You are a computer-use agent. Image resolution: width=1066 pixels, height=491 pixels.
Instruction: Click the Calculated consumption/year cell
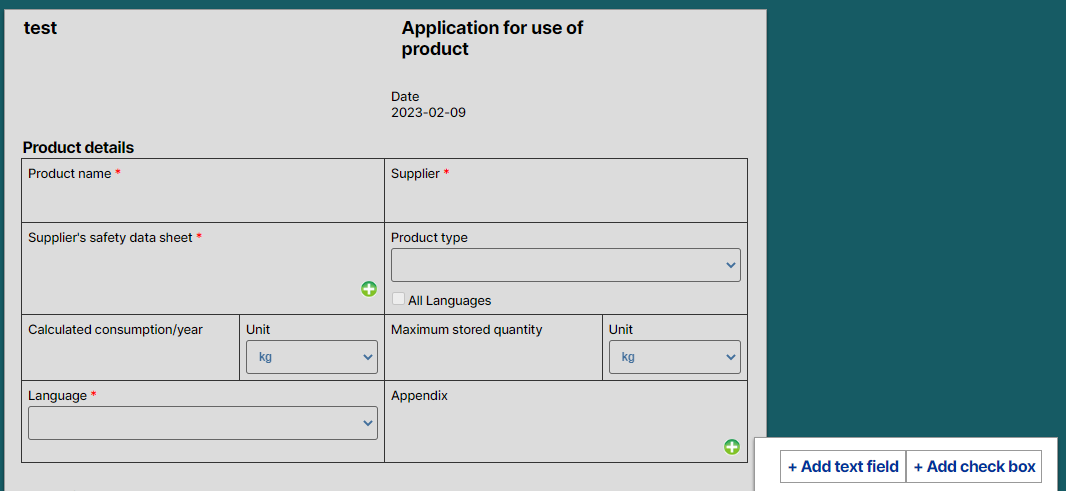pyautogui.click(x=131, y=347)
